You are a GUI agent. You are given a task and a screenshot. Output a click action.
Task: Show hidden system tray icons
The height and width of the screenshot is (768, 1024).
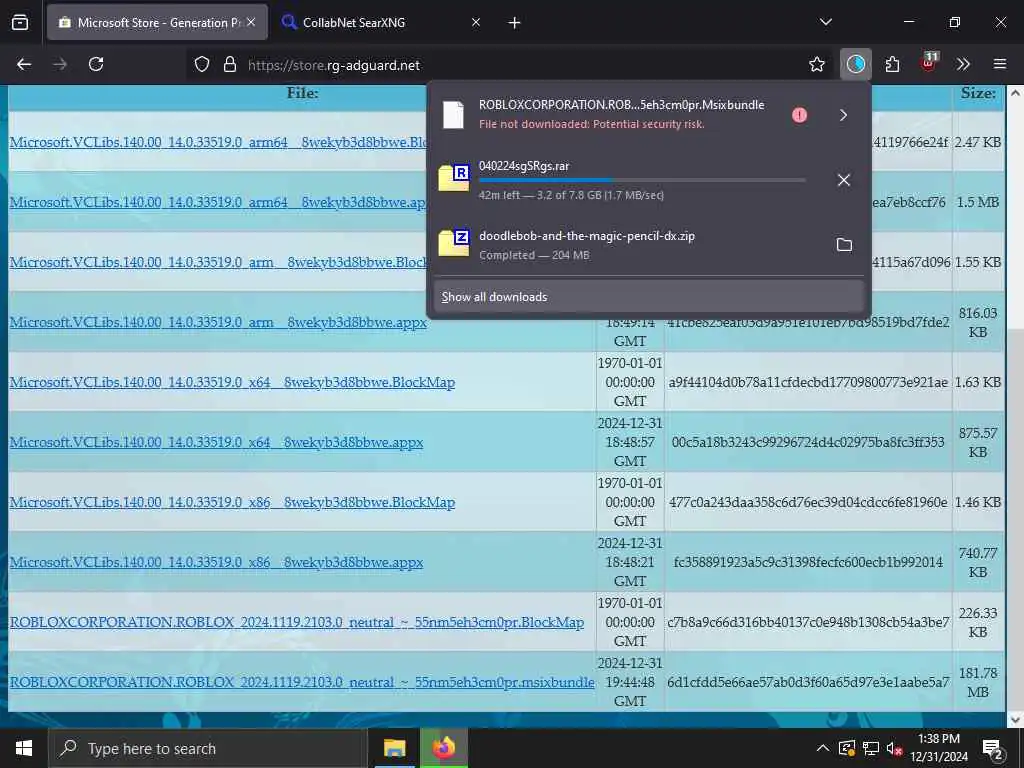823,748
